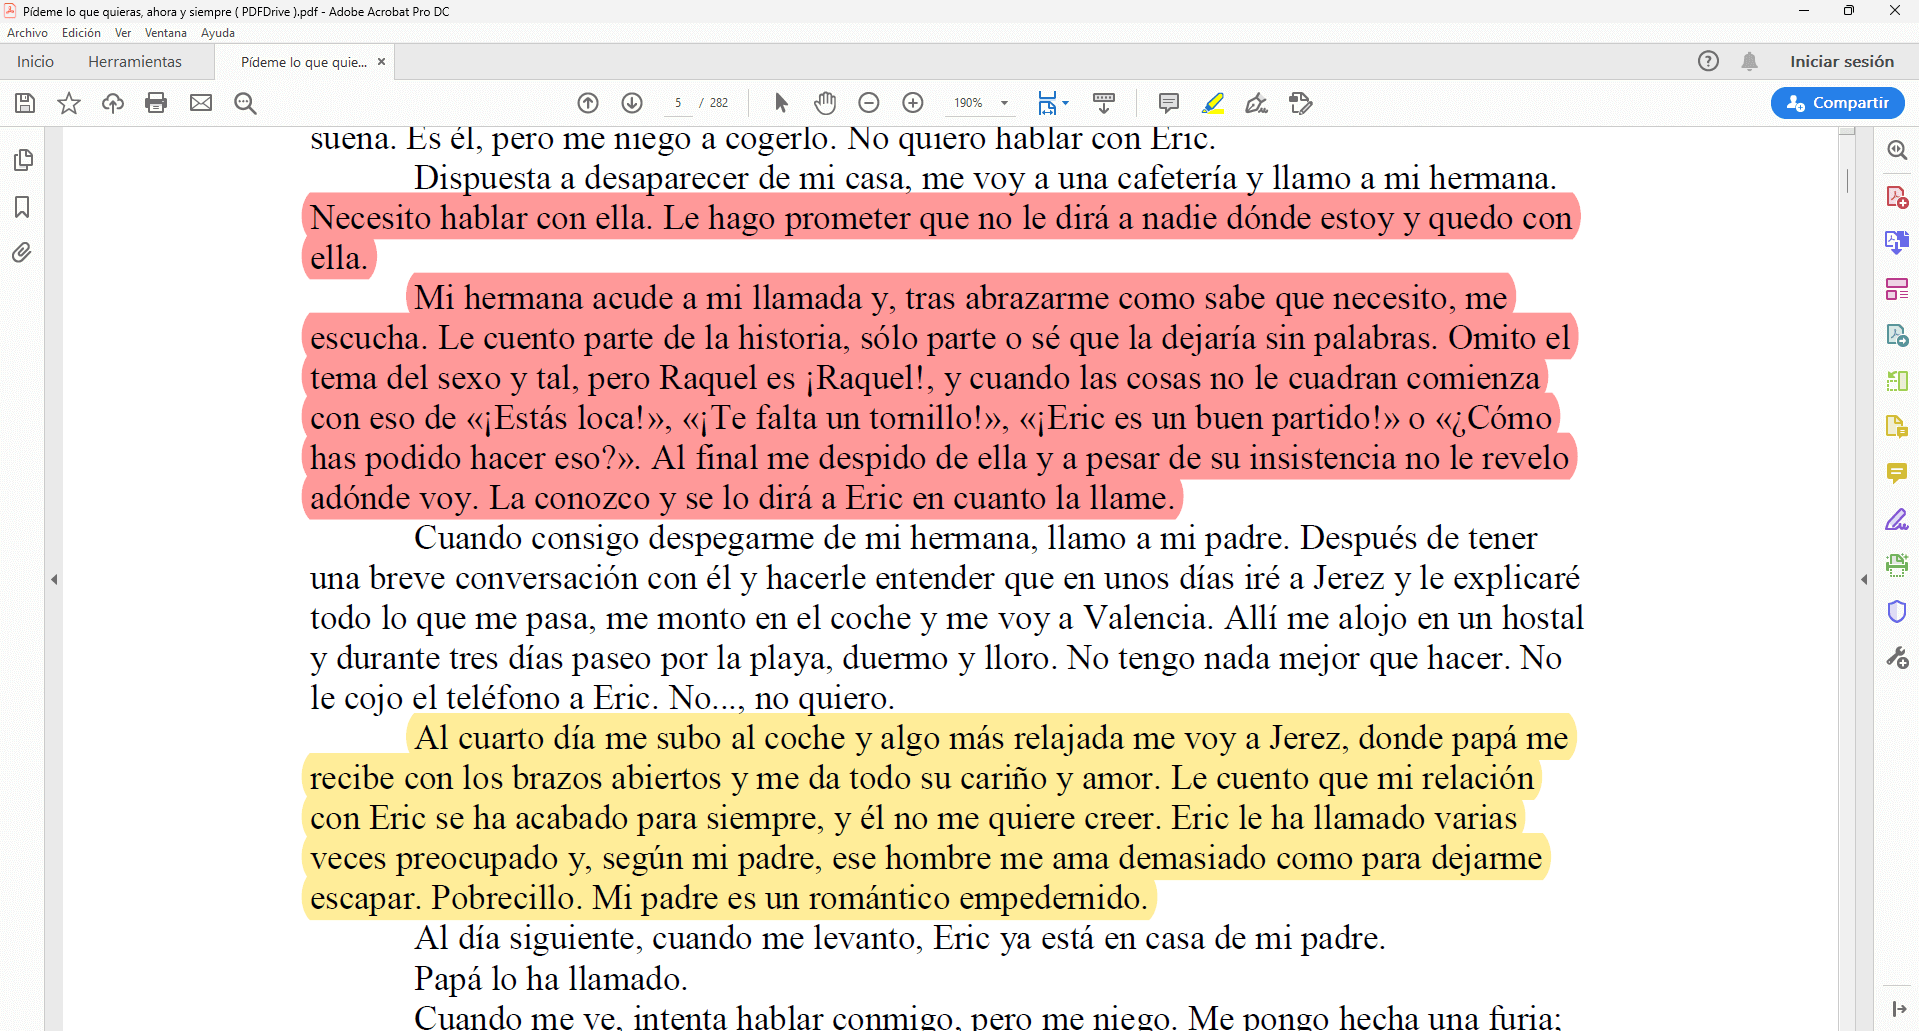Go to previous page arrow icon
Viewport: 1919px width, 1031px height.
(x=588, y=103)
